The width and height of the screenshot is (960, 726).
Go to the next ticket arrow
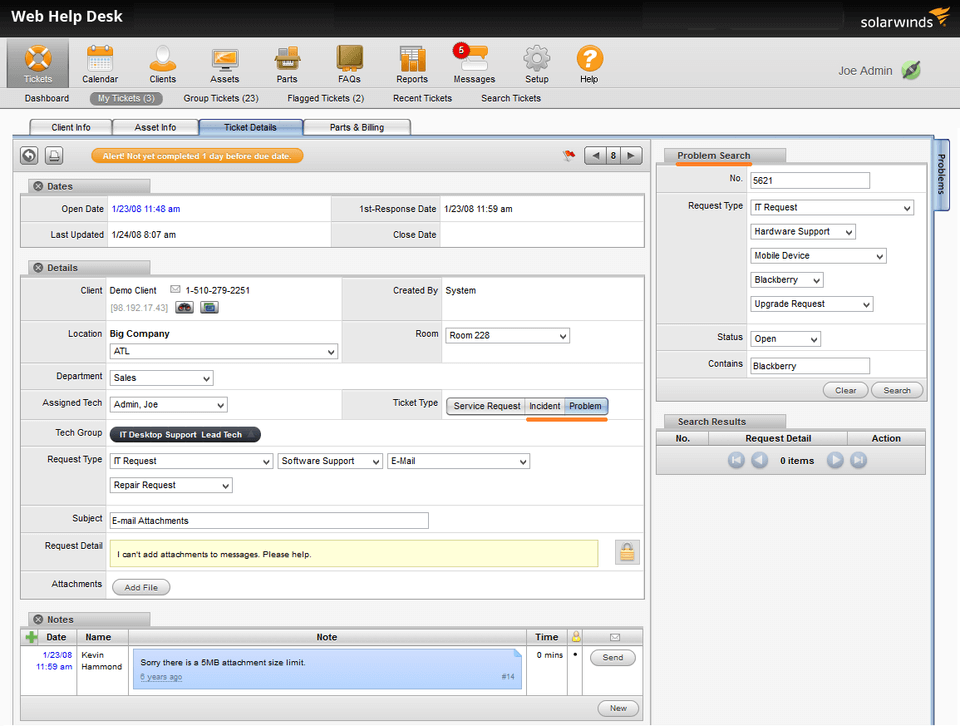[631, 155]
